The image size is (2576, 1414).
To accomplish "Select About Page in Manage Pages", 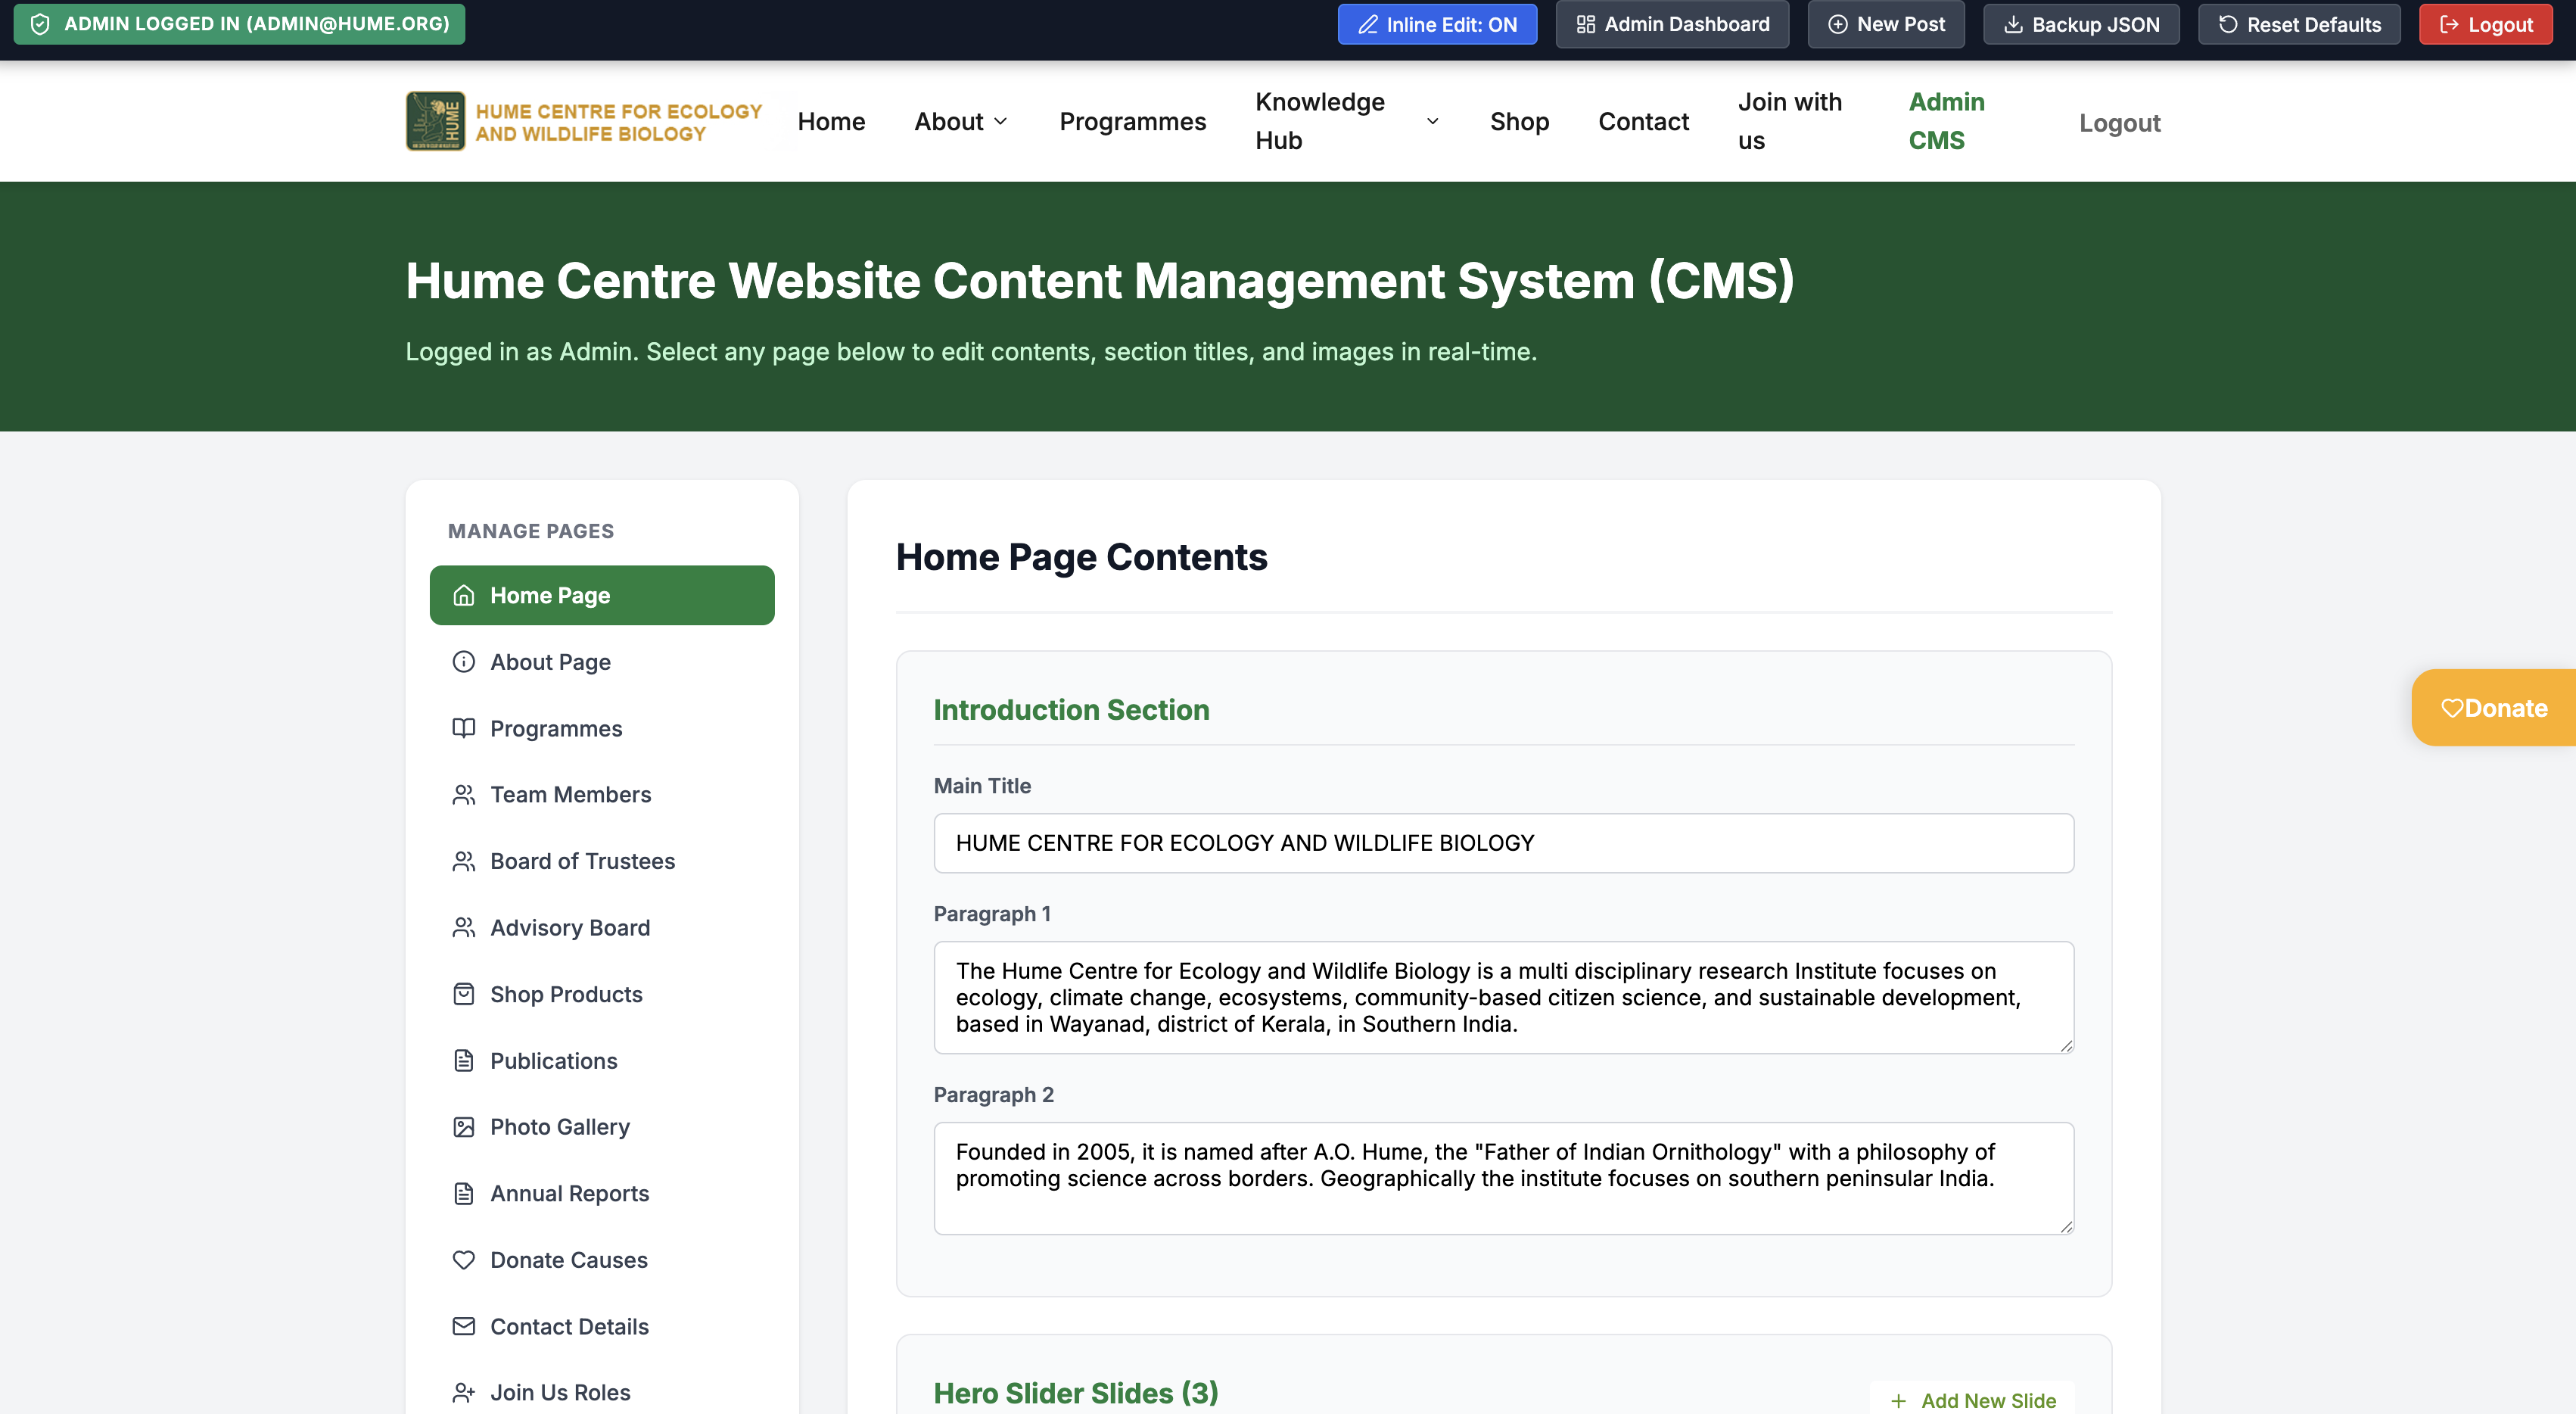I will [x=602, y=662].
